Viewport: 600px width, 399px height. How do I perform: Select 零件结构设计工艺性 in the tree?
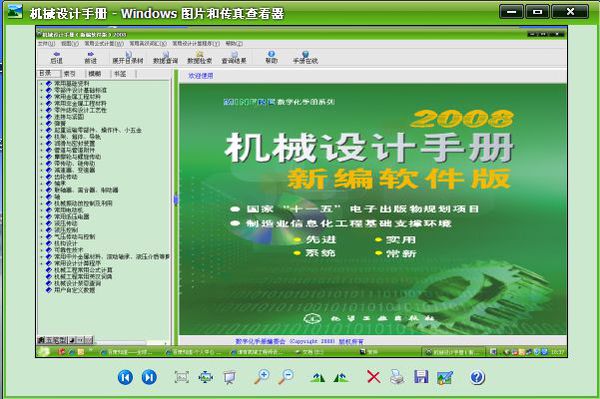[x=80, y=110]
